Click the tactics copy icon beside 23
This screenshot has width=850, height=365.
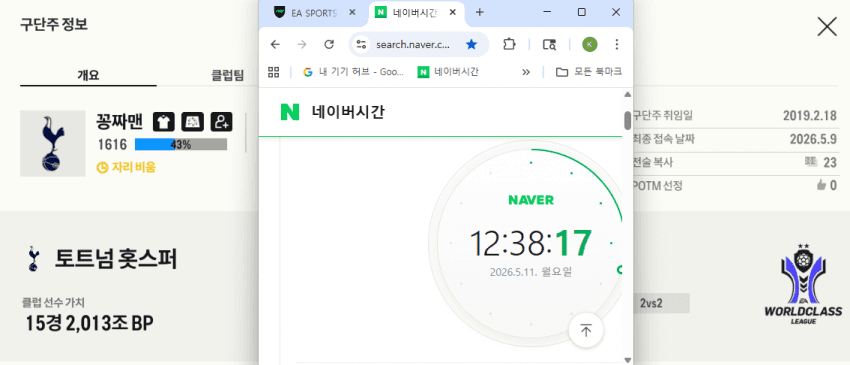tap(811, 161)
